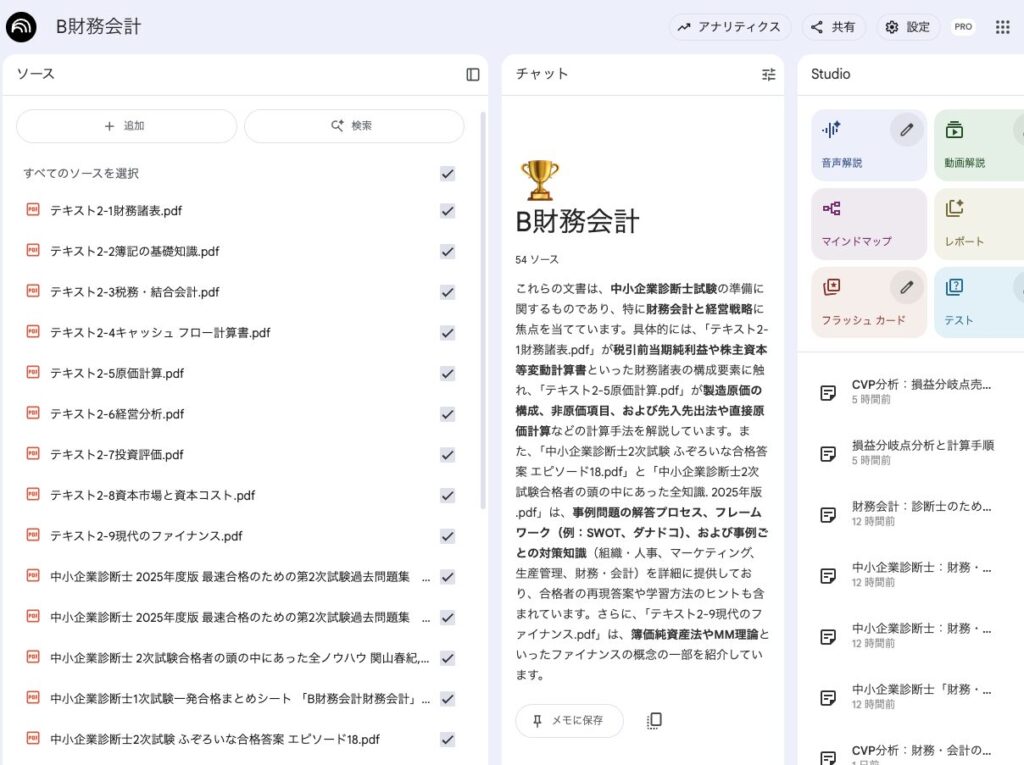Open アナリティクス from the top bar
Image resolution: width=1024 pixels, height=765 pixels.
tap(730, 27)
